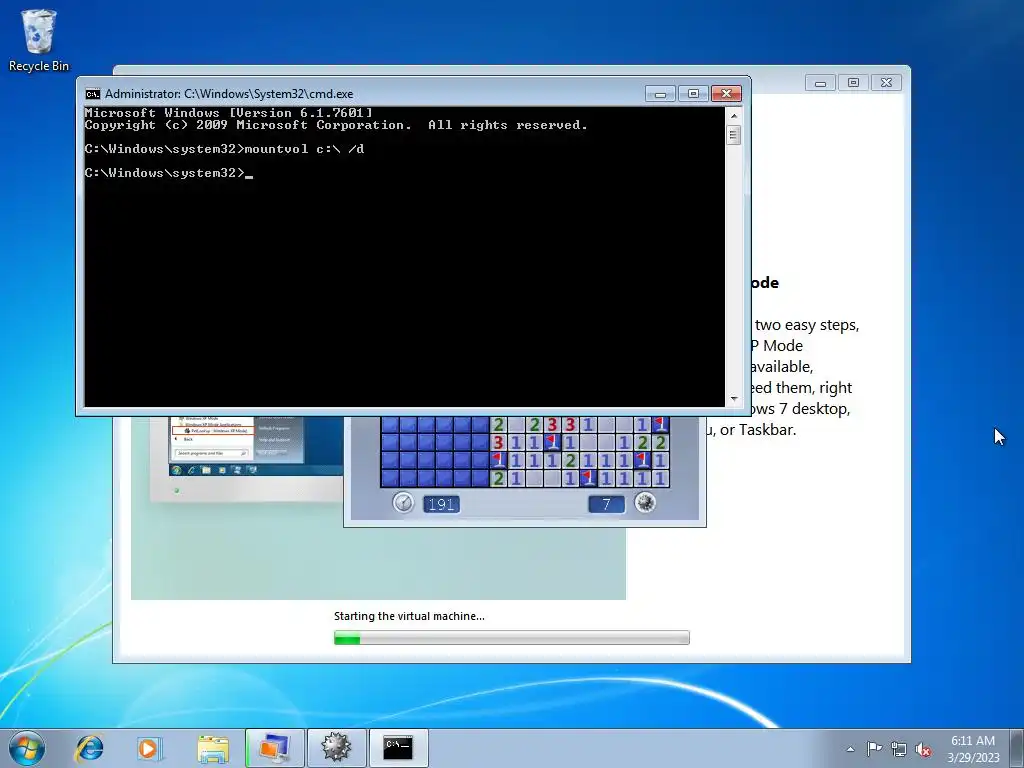
Task: Click the Minesweeper mine count 7
Action: pyautogui.click(x=606, y=504)
